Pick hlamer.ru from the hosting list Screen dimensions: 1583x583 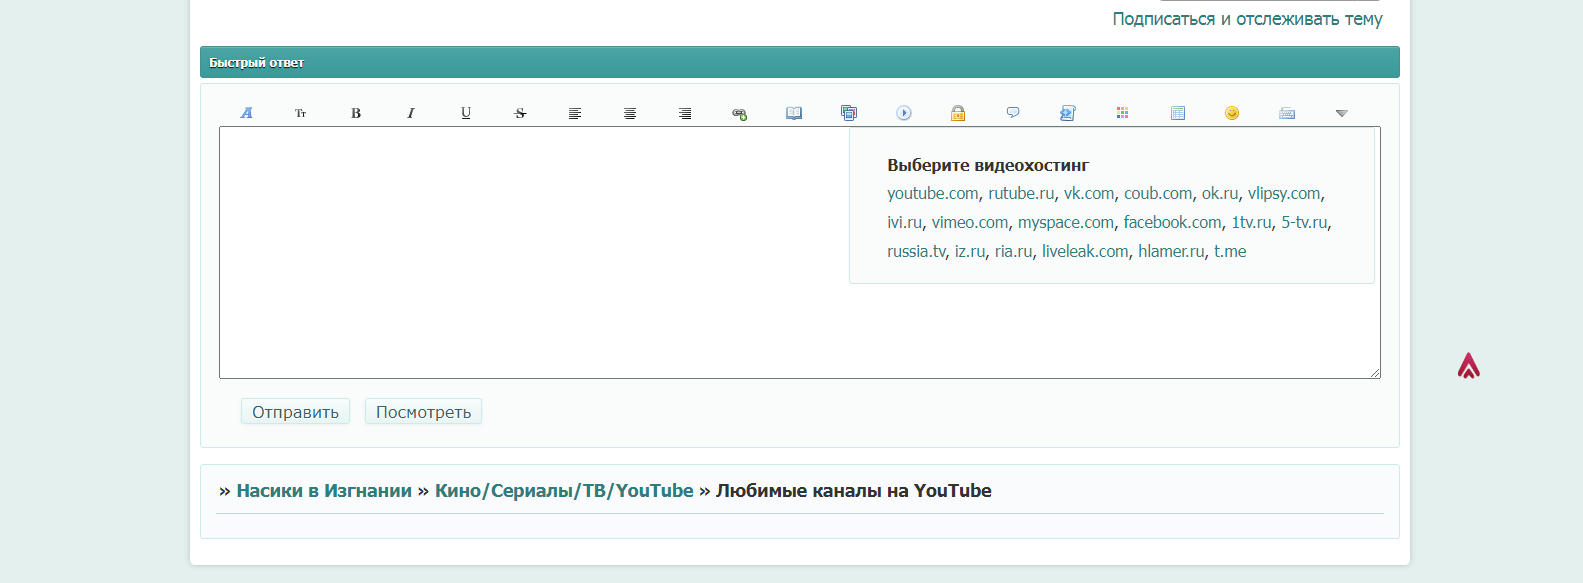[x=1171, y=251]
